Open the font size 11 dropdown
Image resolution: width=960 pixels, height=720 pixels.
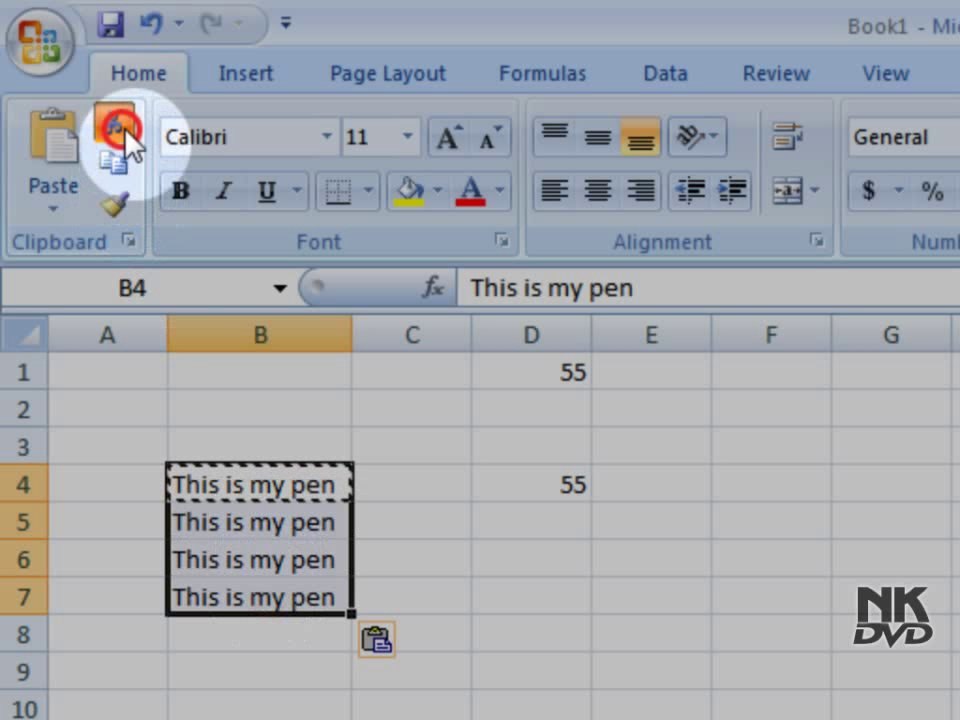coord(407,136)
